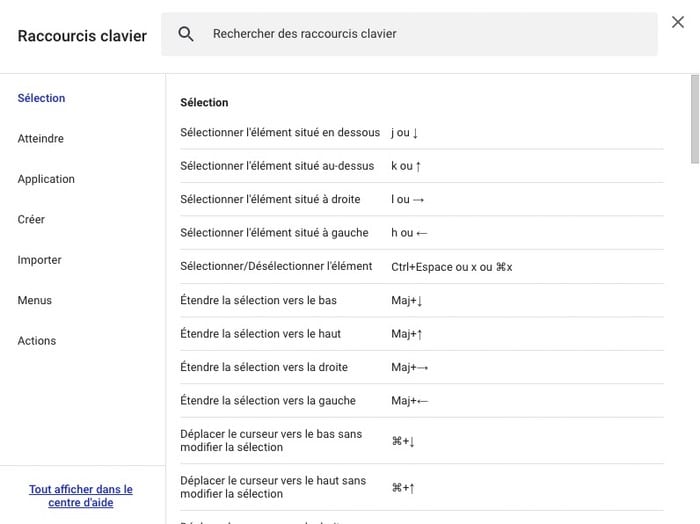Select the Sélection category
This screenshot has height=524, width=700.
(x=41, y=98)
